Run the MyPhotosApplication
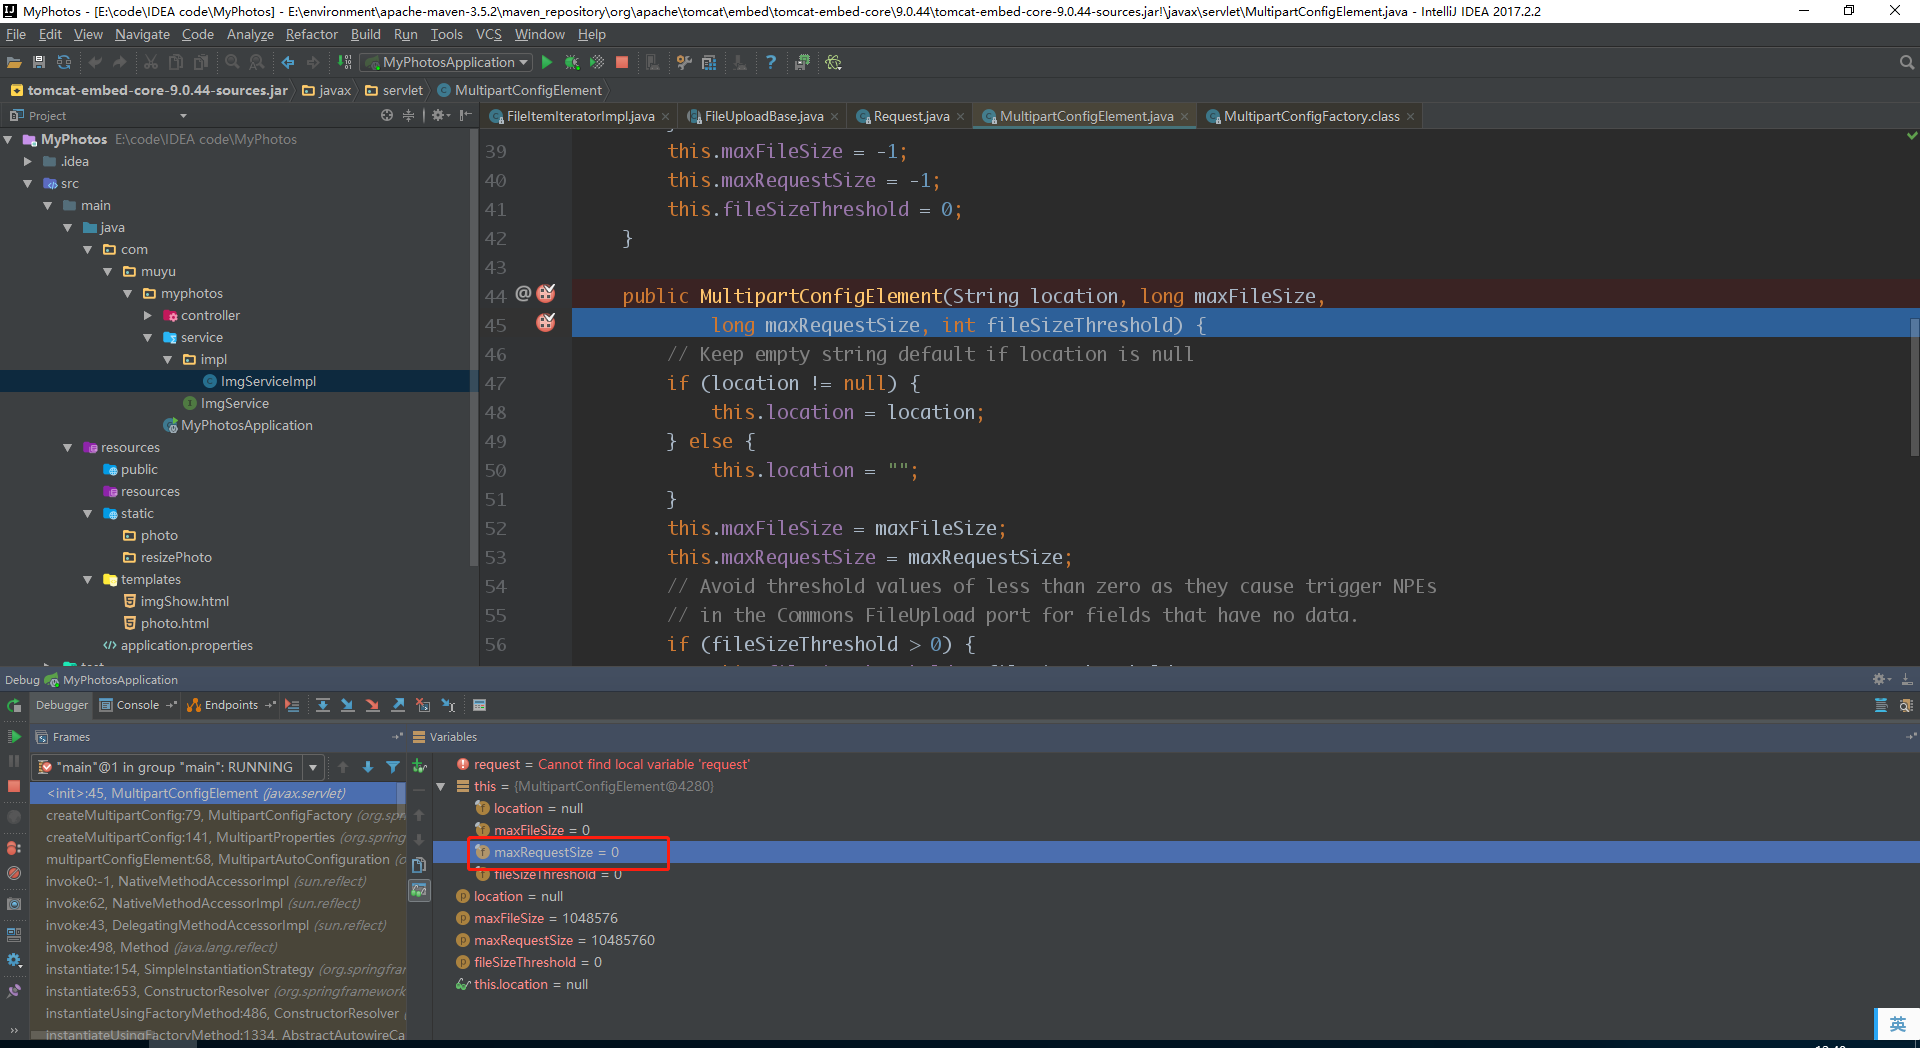Screen dimensions: 1920x1048 coord(547,62)
